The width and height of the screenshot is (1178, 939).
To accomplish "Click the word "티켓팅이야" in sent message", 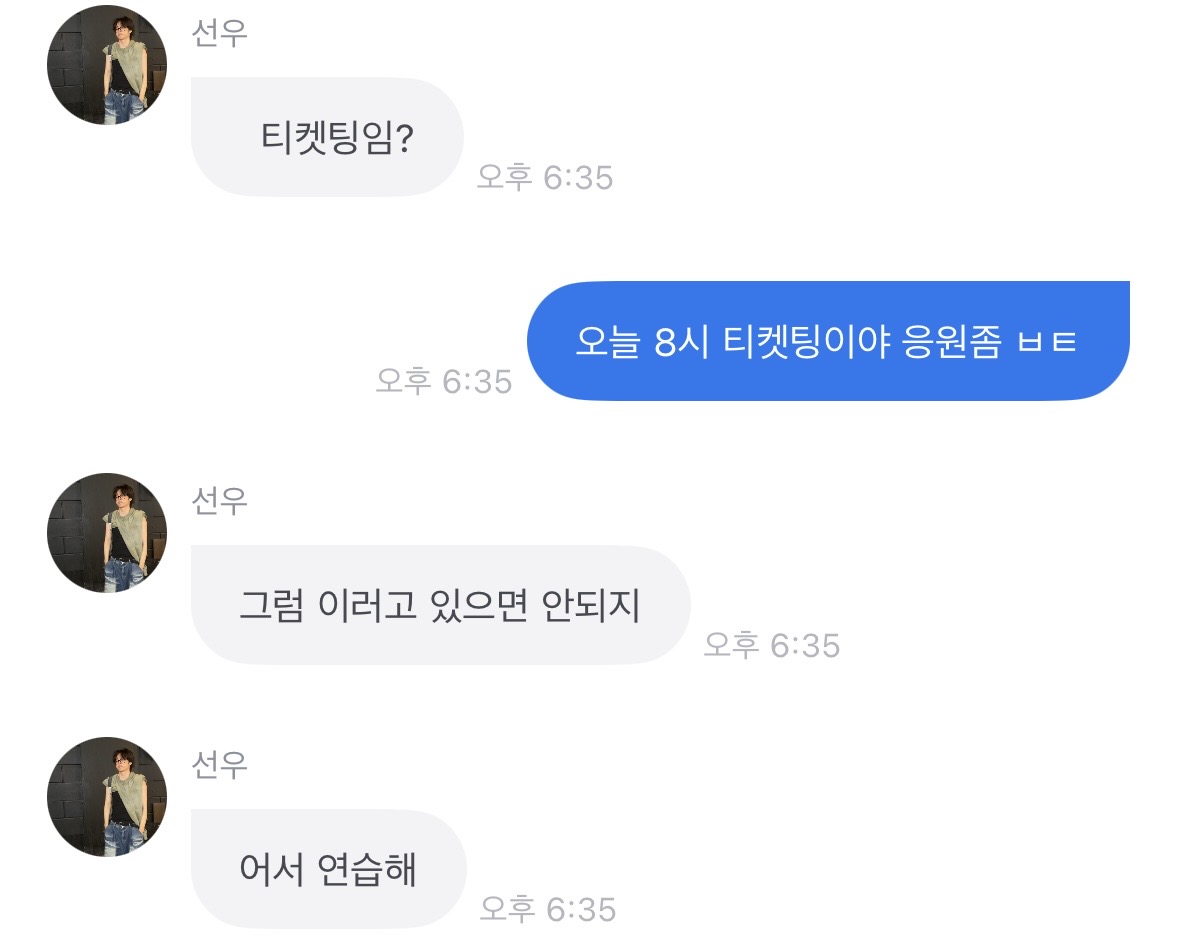I will click(x=795, y=342).
